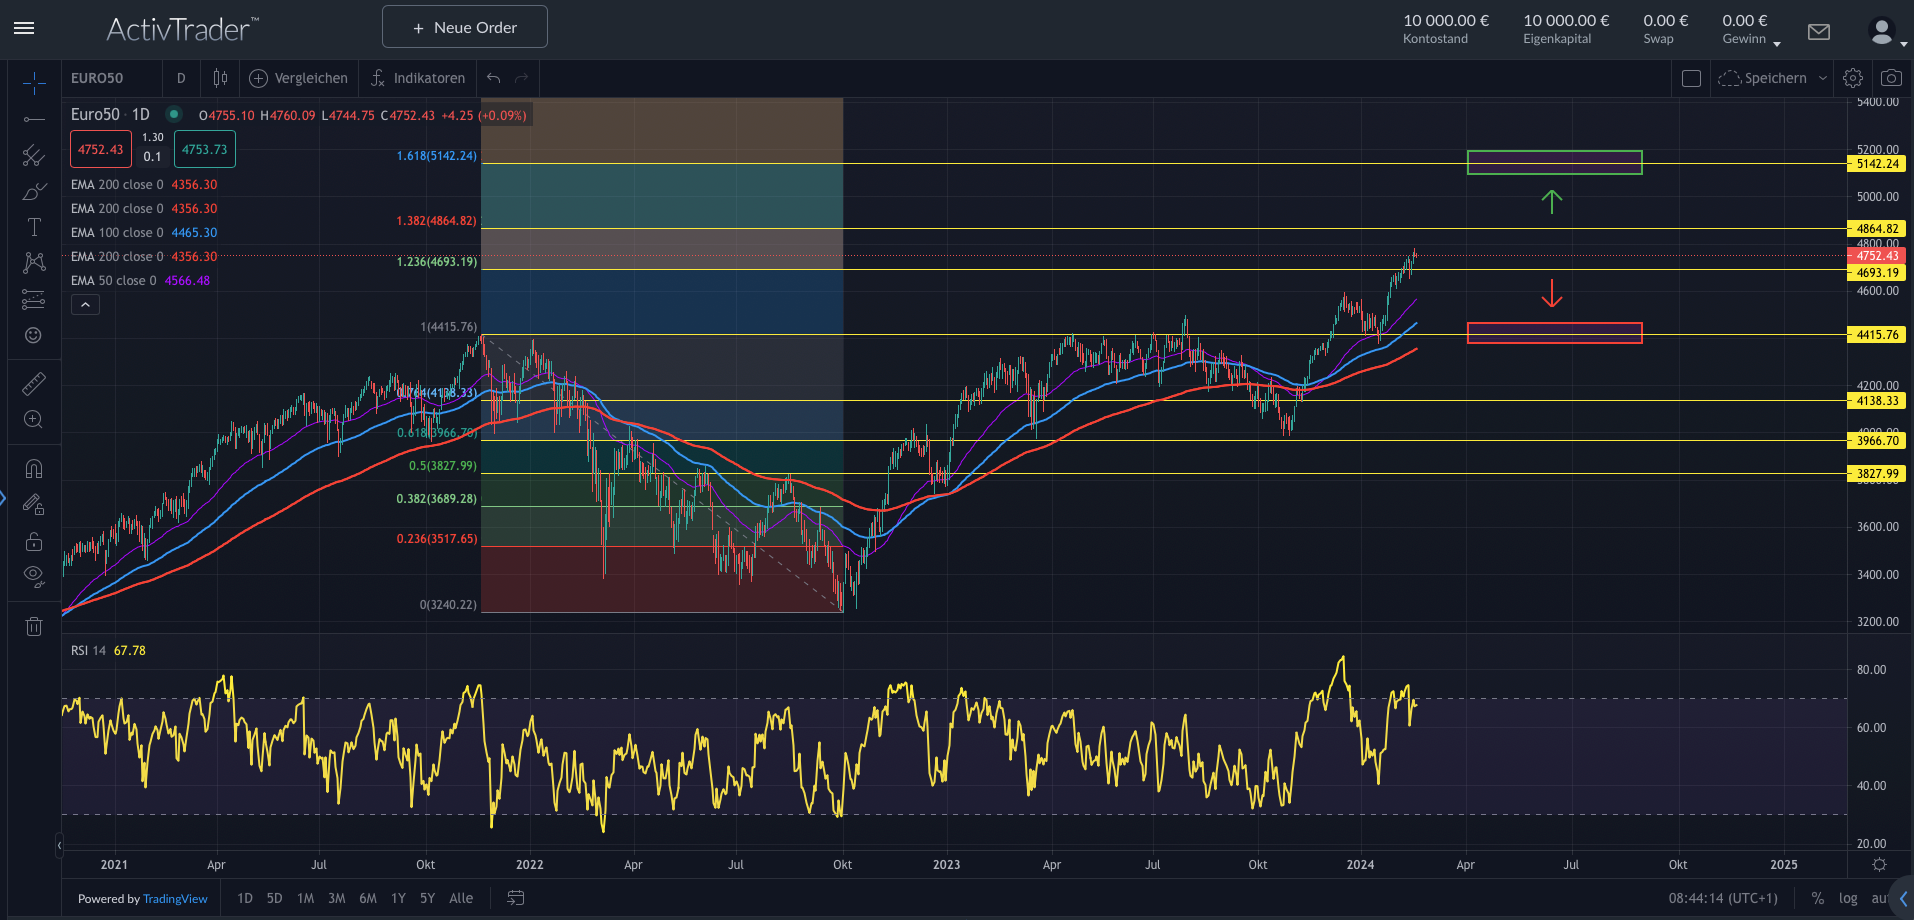Open the TradingView link in the footer
The width and height of the screenshot is (1914, 920).
(175, 898)
